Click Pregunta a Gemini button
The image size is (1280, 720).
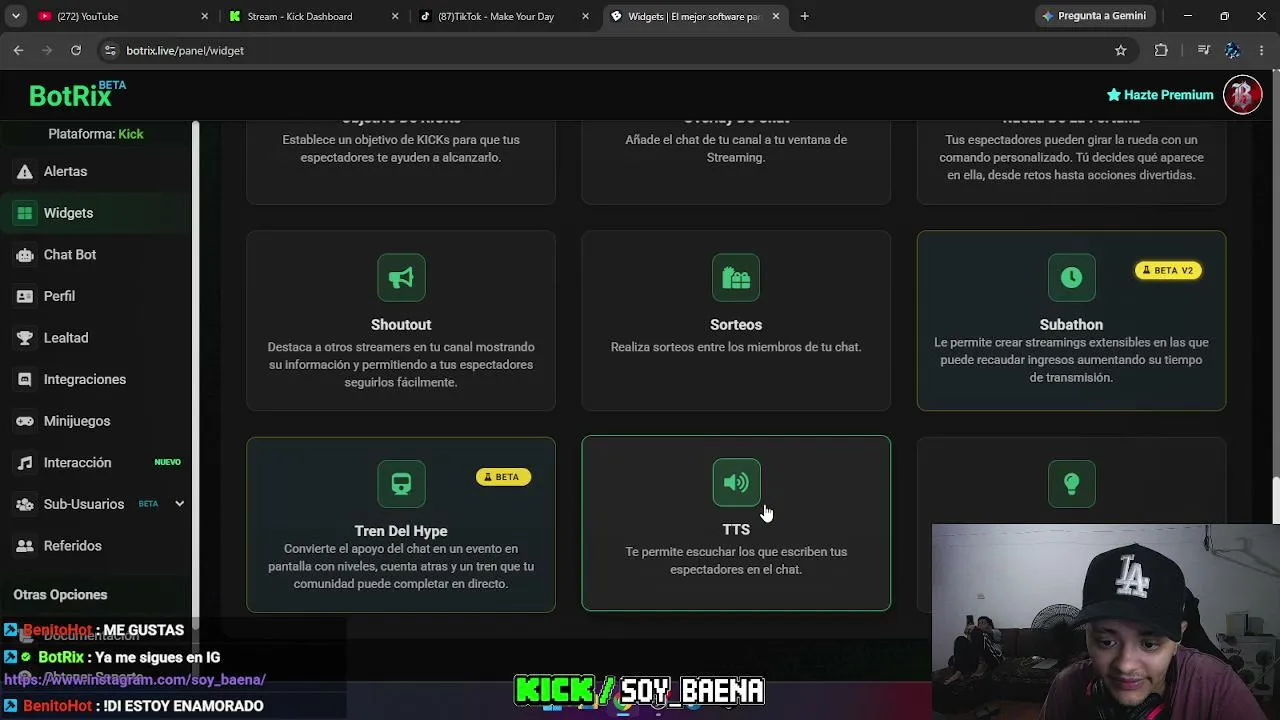pyautogui.click(x=1094, y=16)
